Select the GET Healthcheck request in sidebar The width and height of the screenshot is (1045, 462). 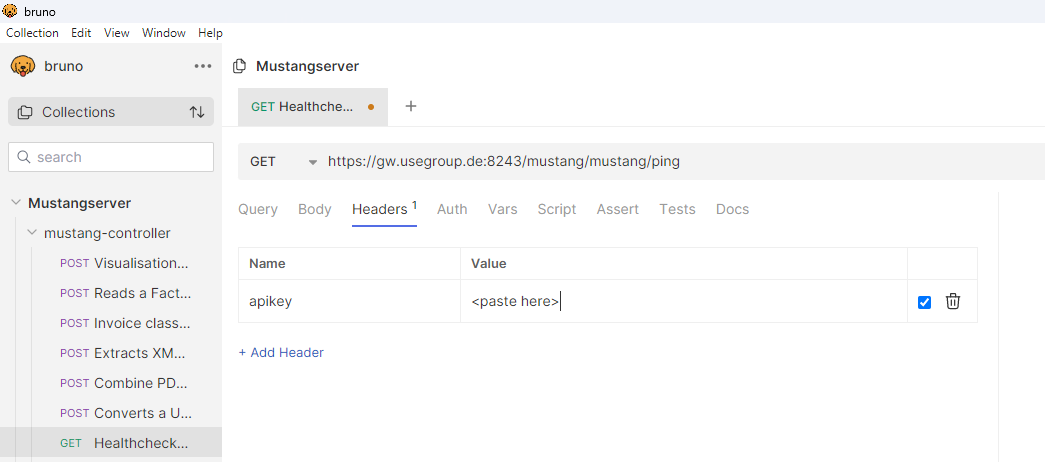click(x=111, y=443)
